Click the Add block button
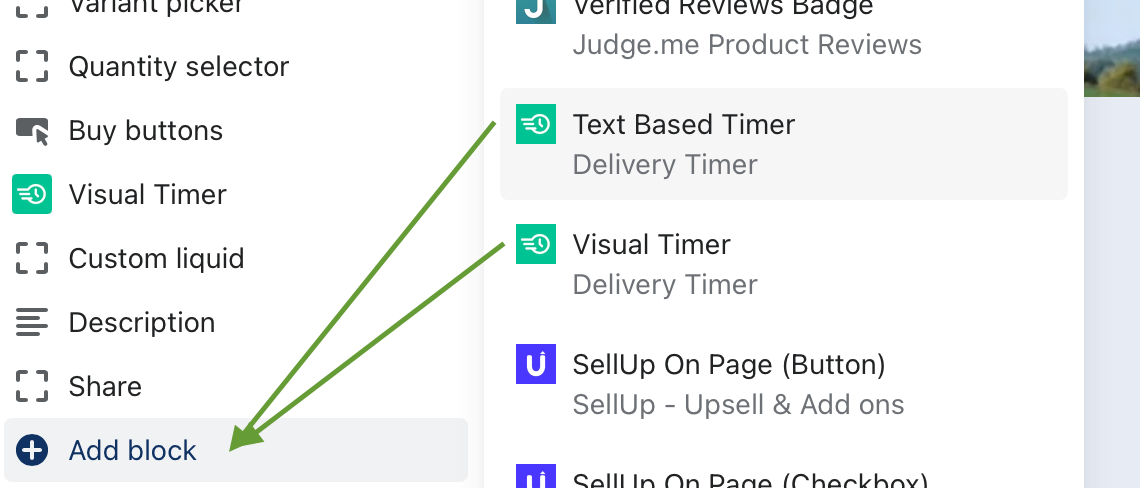Viewport: 1140px width, 488px height. click(x=236, y=450)
